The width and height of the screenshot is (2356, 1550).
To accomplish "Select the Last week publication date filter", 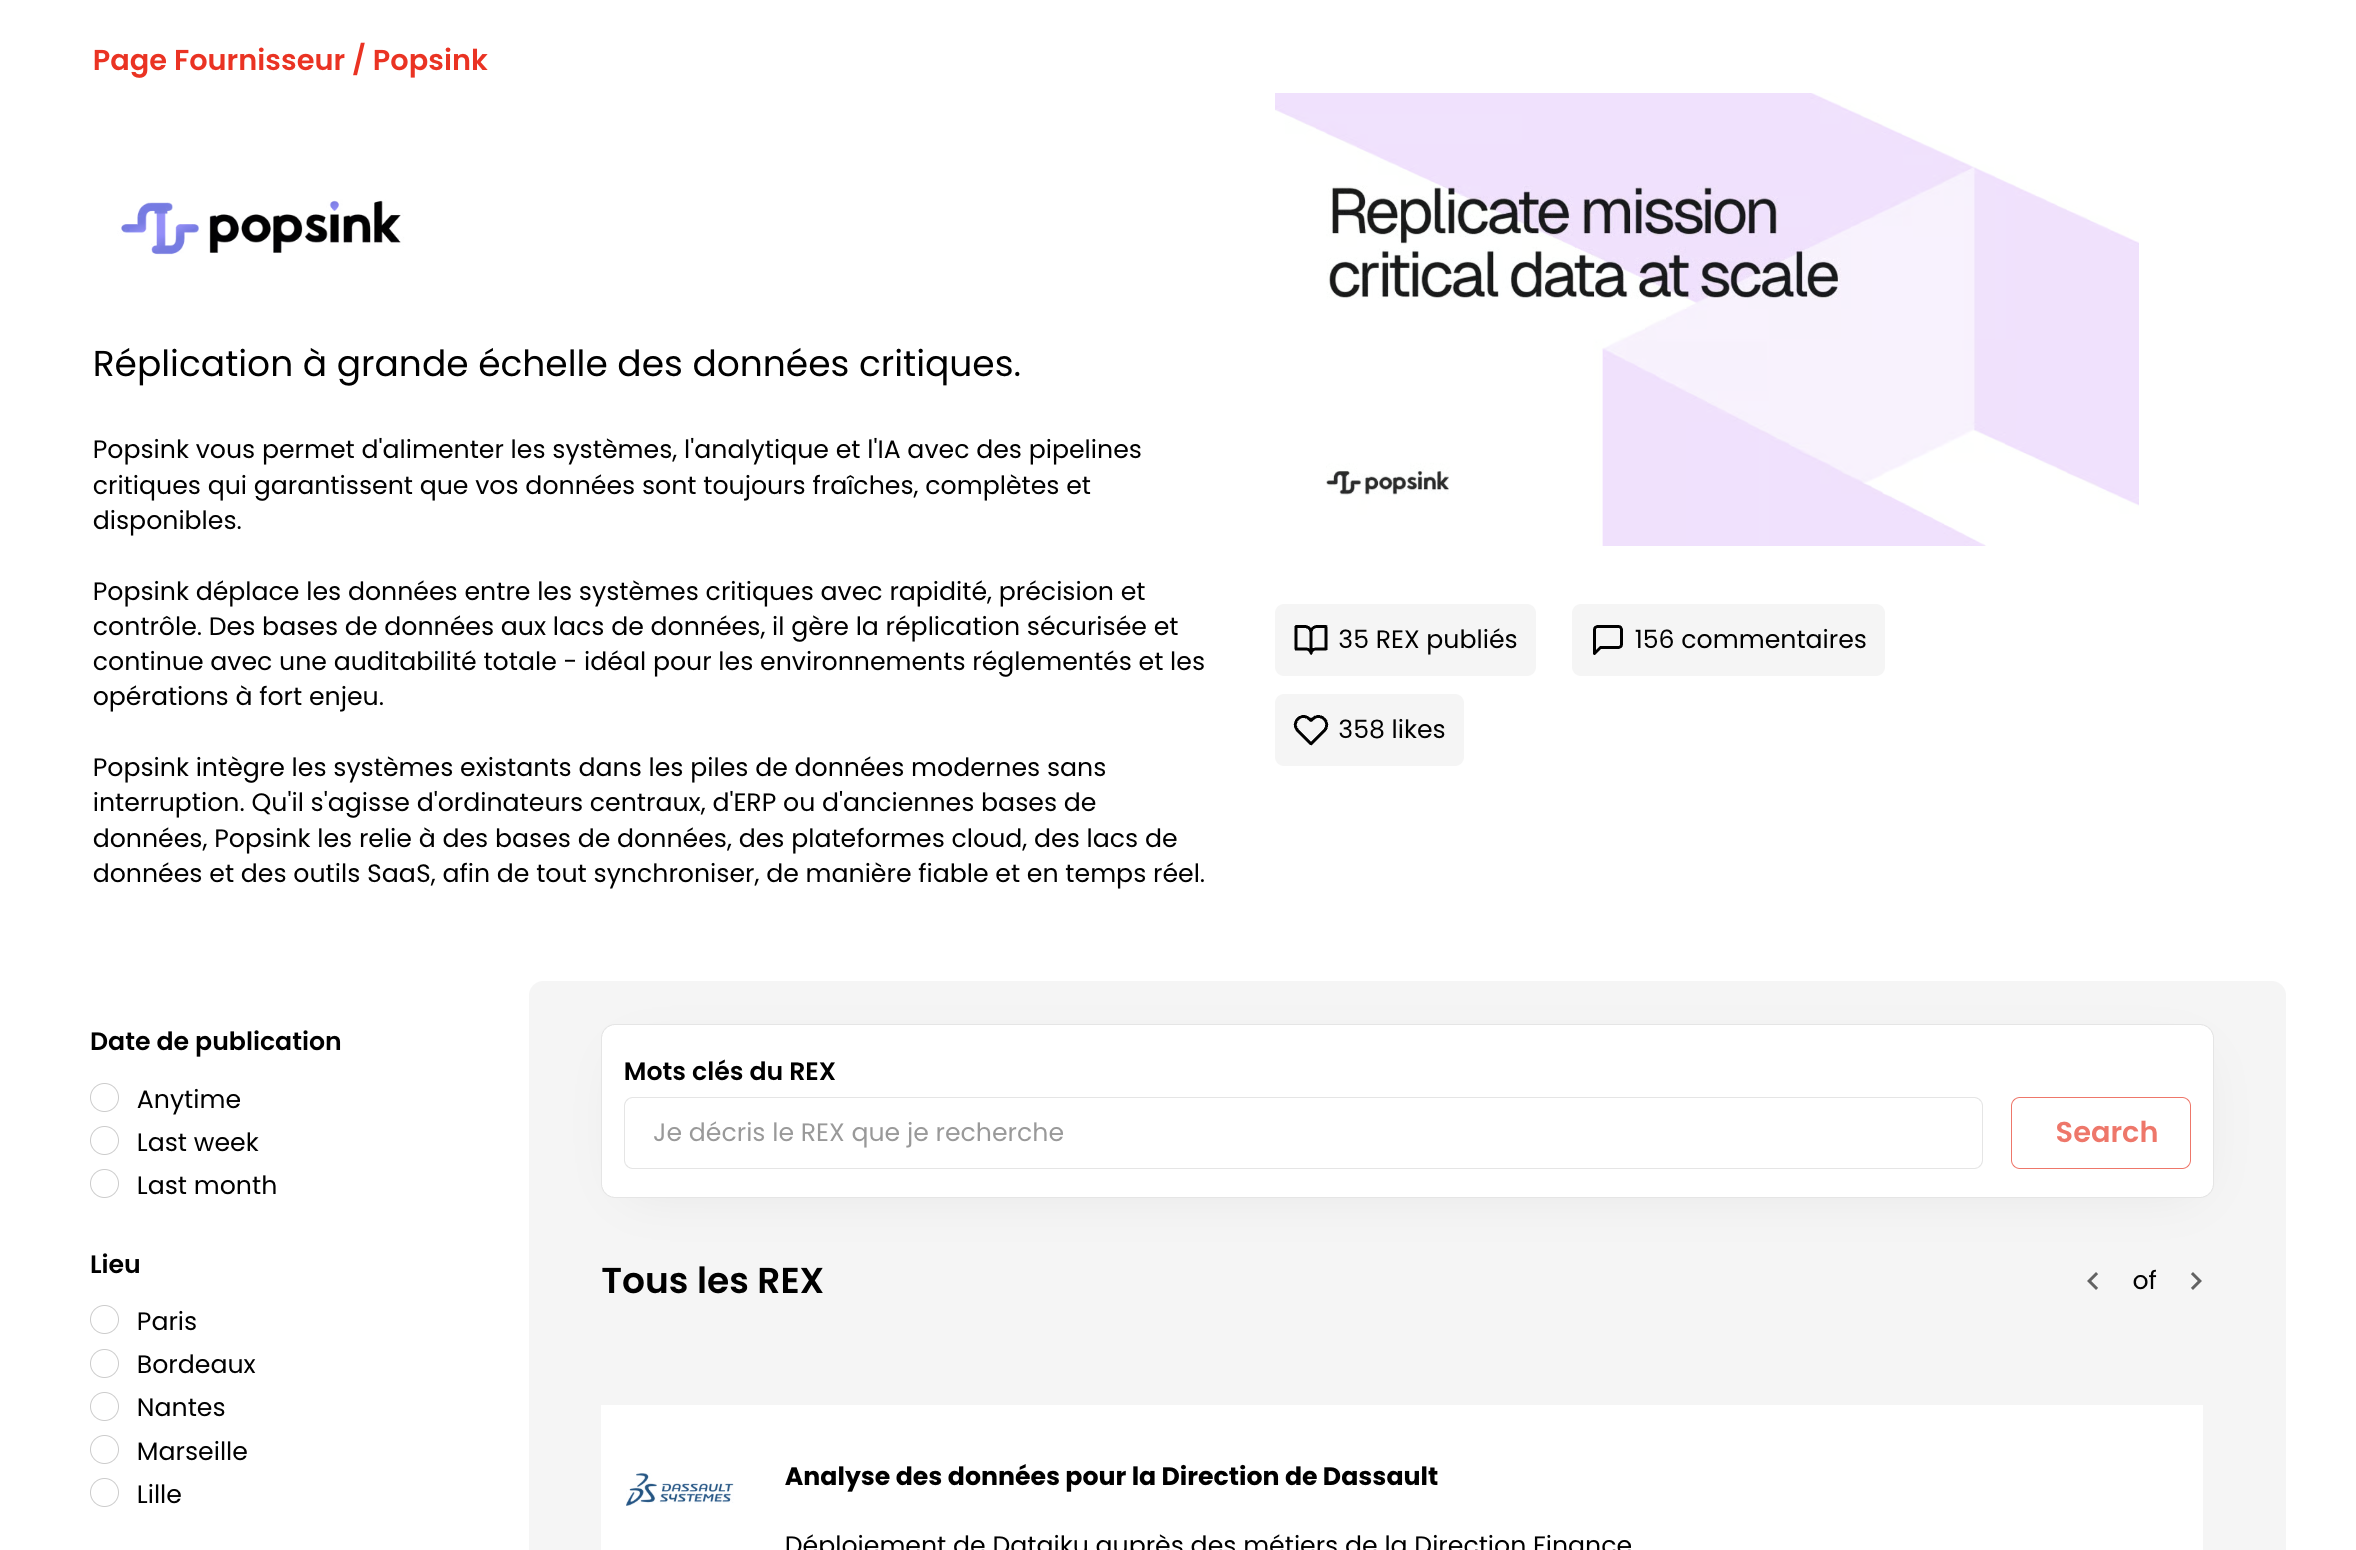I will click(105, 1140).
